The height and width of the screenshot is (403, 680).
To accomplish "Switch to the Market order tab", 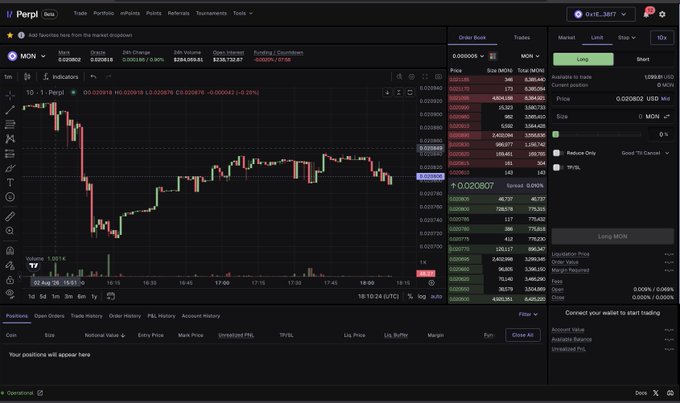I will [x=566, y=38].
